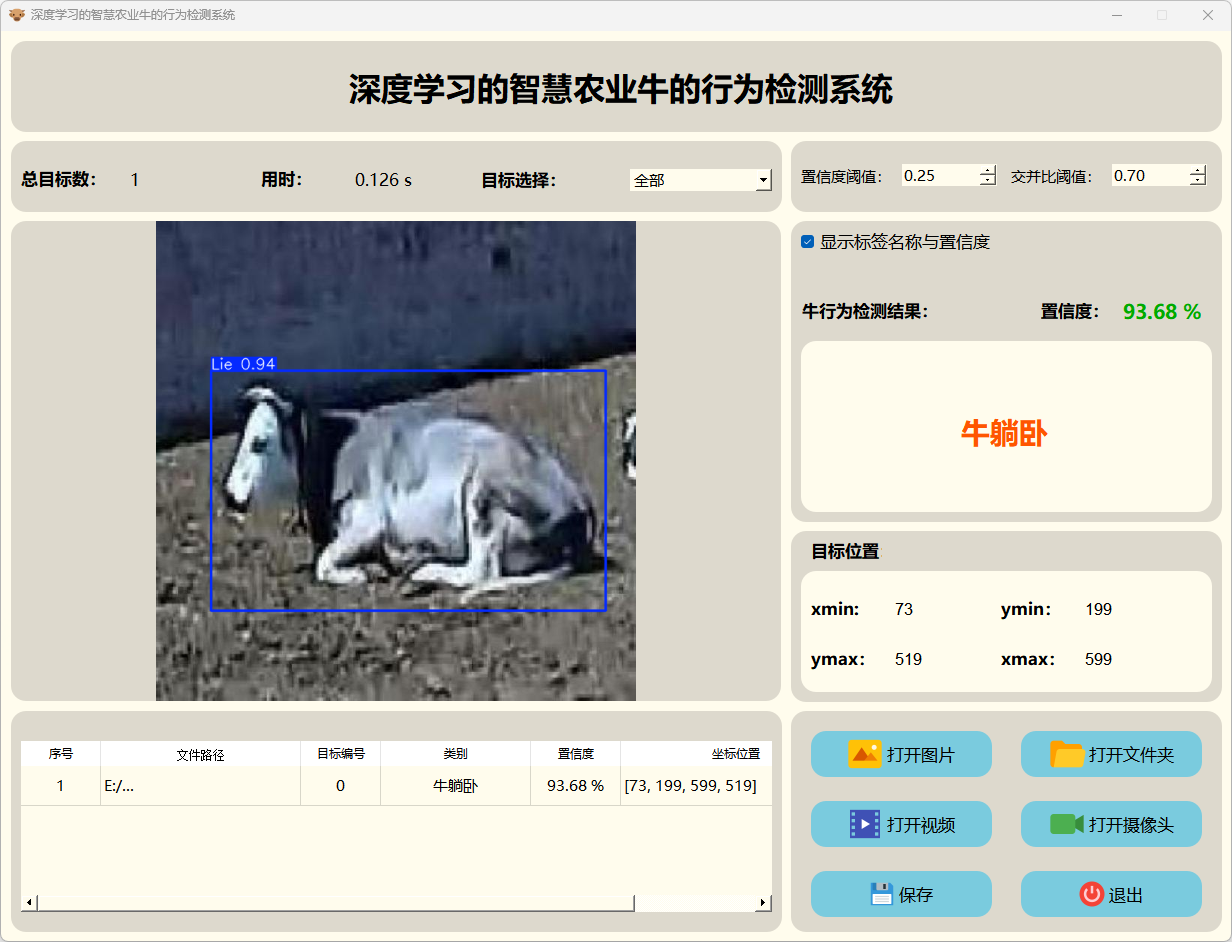Click the 93.68 % cell in table row
The width and height of the screenshot is (1232, 942).
[576, 786]
